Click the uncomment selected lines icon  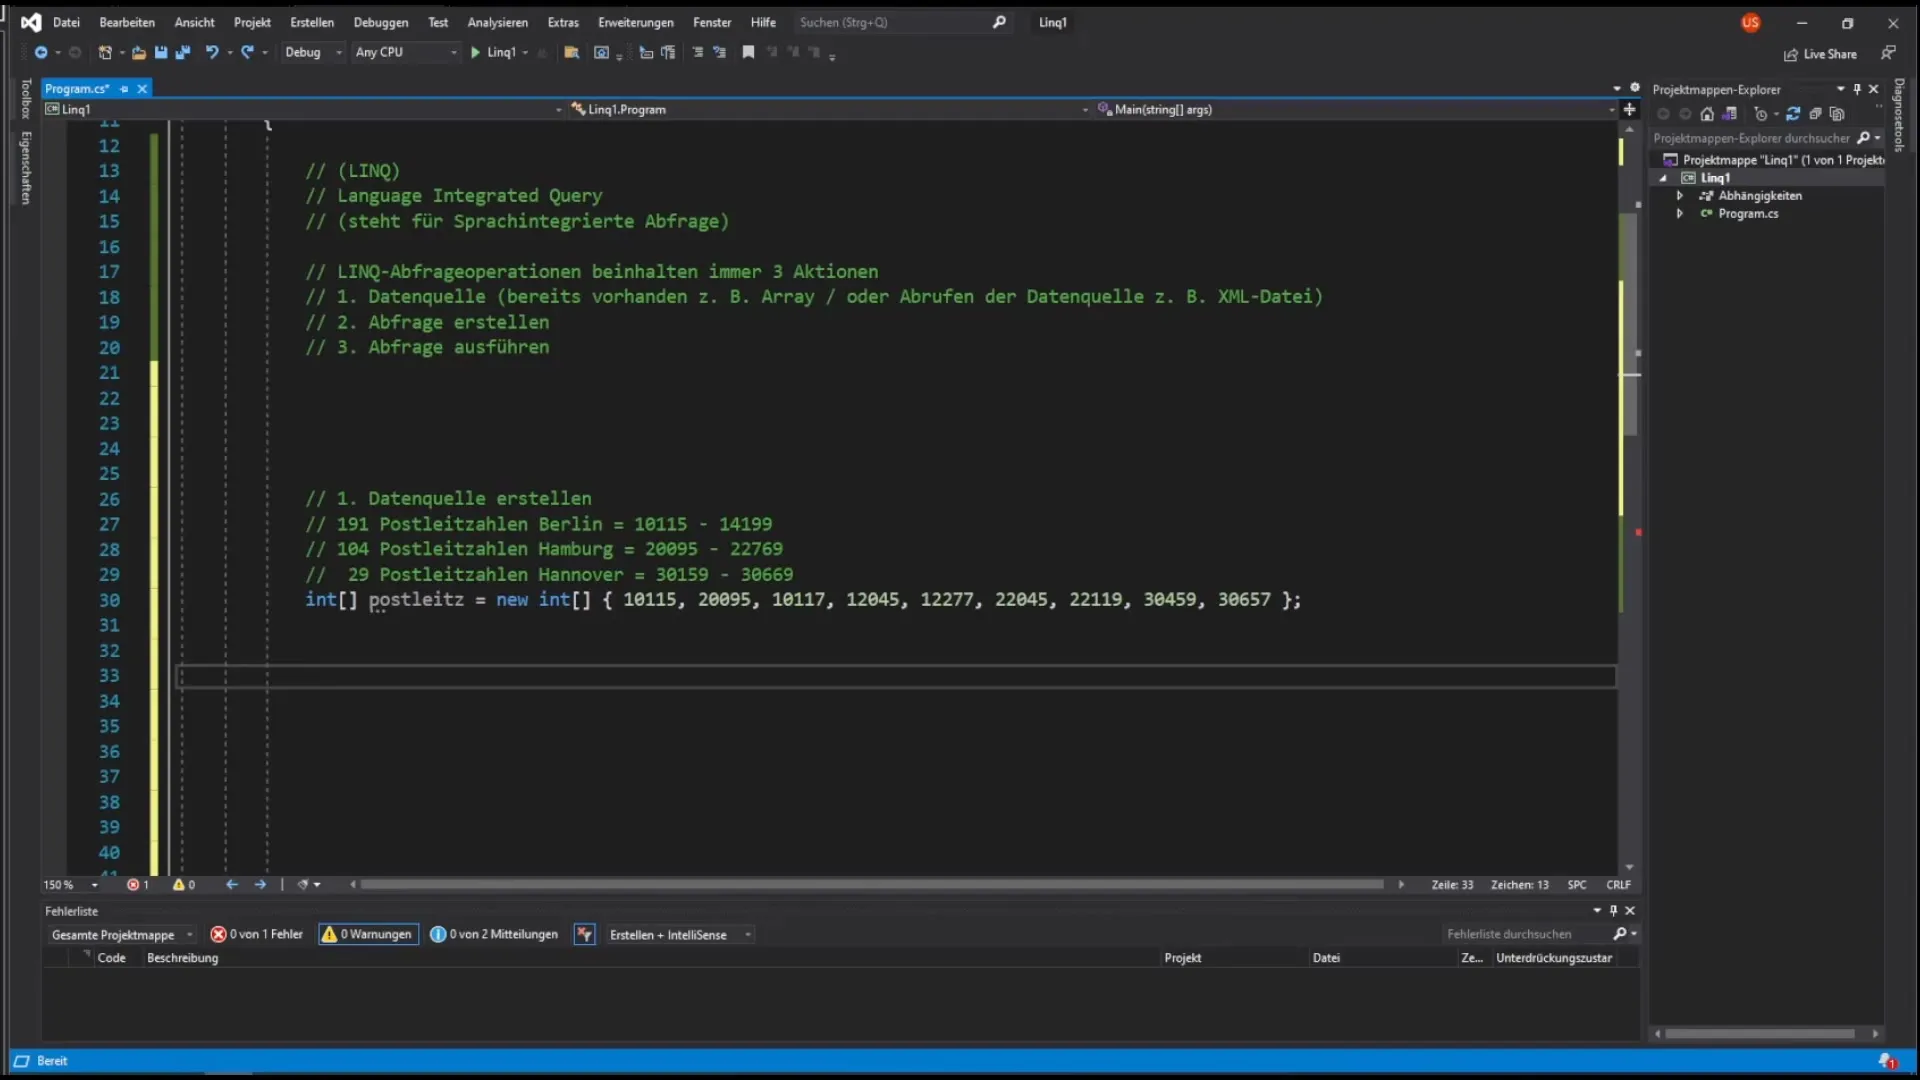(720, 52)
